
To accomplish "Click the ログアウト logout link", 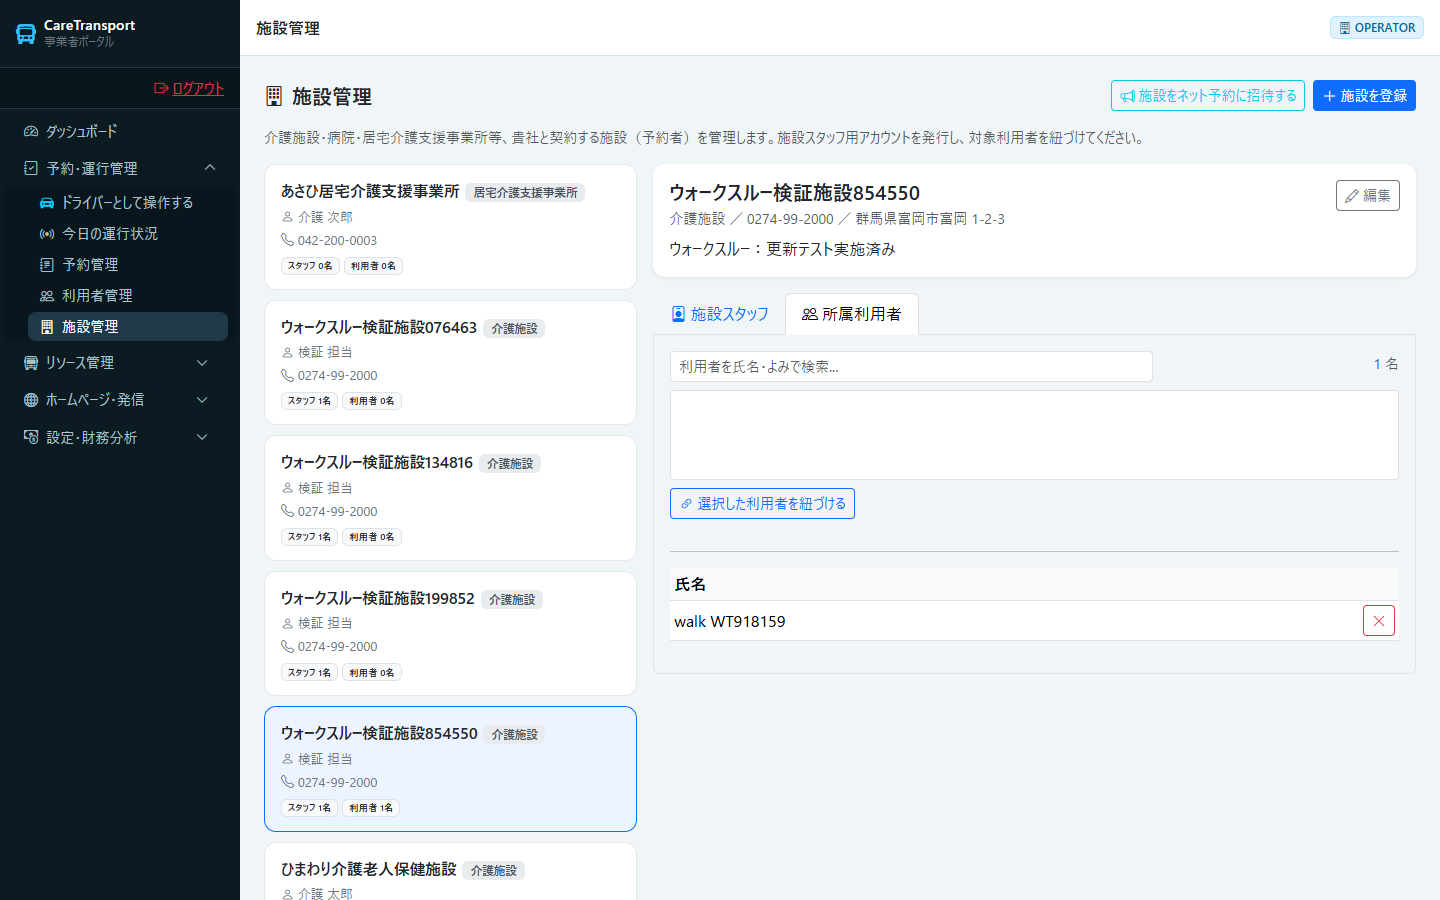I will click(189, 88).
